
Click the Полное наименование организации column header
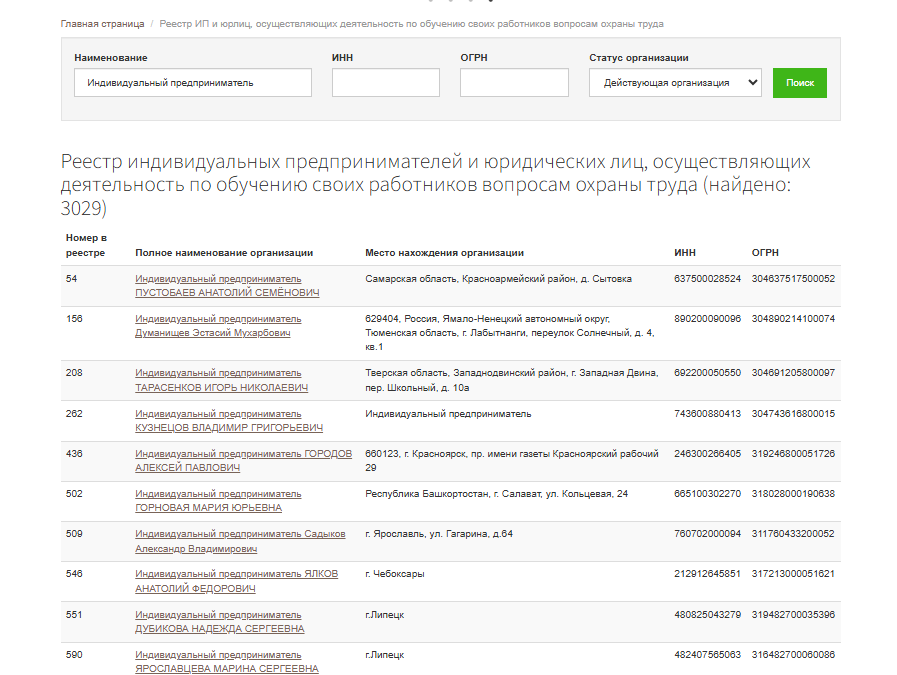(224, 253)
